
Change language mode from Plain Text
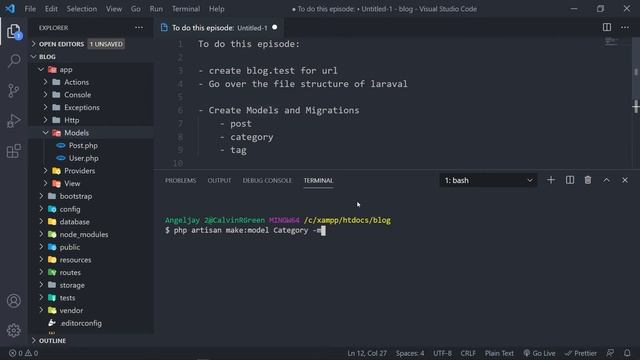point(499,353)
